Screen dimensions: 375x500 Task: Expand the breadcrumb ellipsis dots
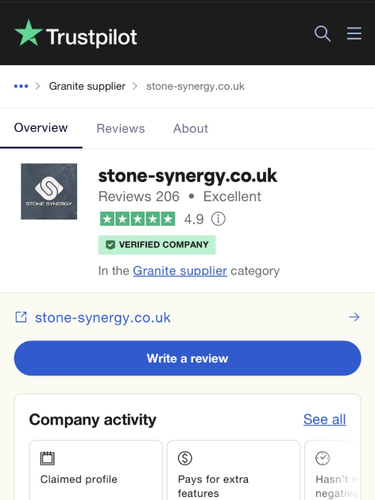[x=21, y=86]
